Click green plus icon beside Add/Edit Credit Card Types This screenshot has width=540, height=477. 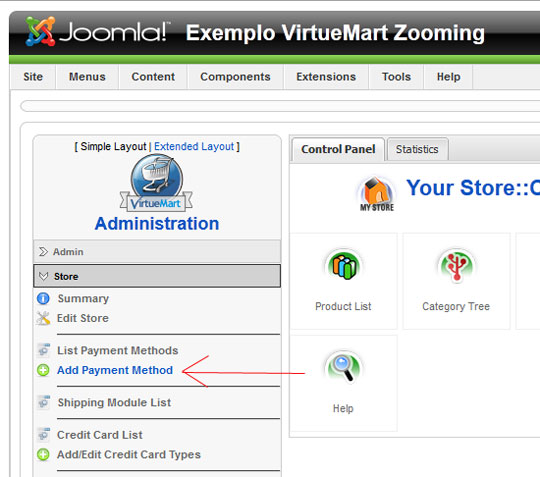(43, 455)
